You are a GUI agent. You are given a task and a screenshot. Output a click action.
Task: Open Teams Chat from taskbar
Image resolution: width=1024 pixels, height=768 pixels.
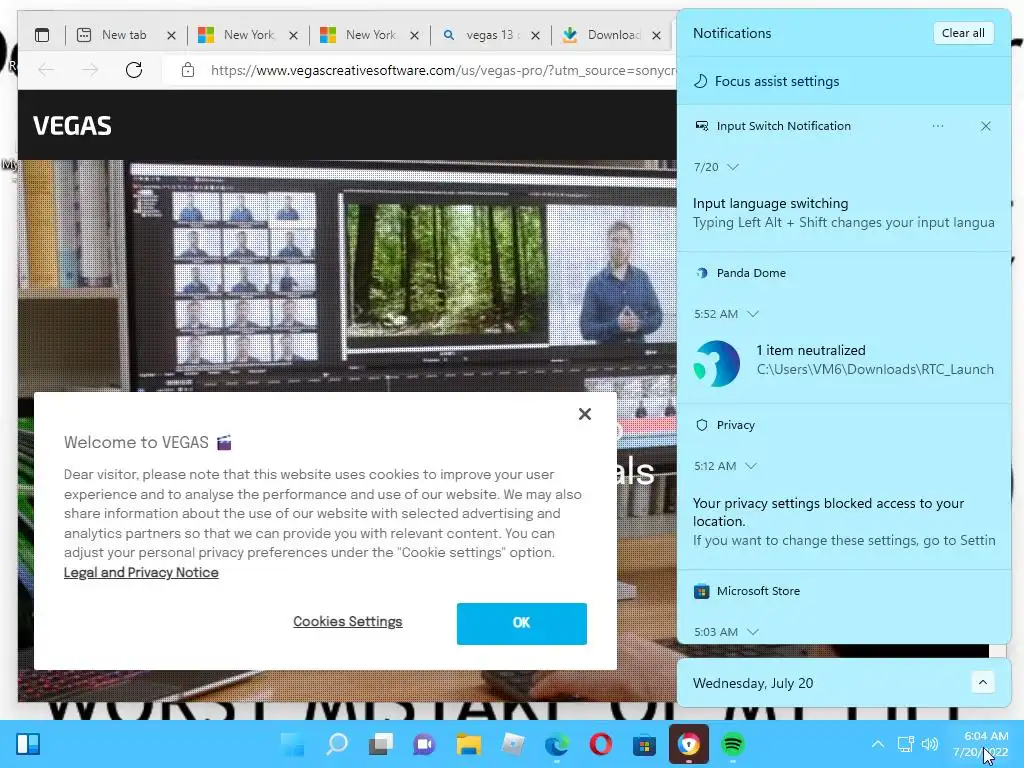click(x=424, y=744)
